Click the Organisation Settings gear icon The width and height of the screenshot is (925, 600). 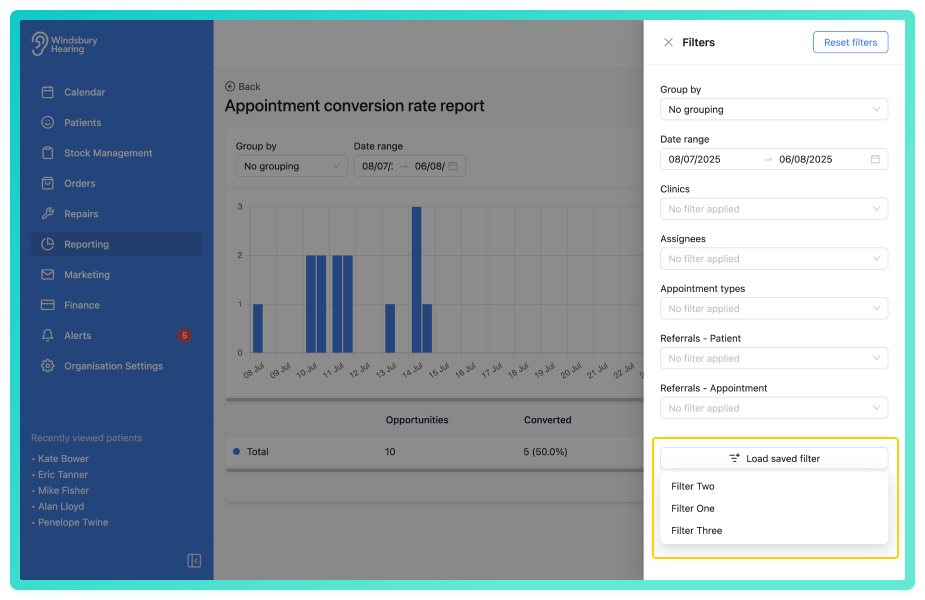coord(47,366)
